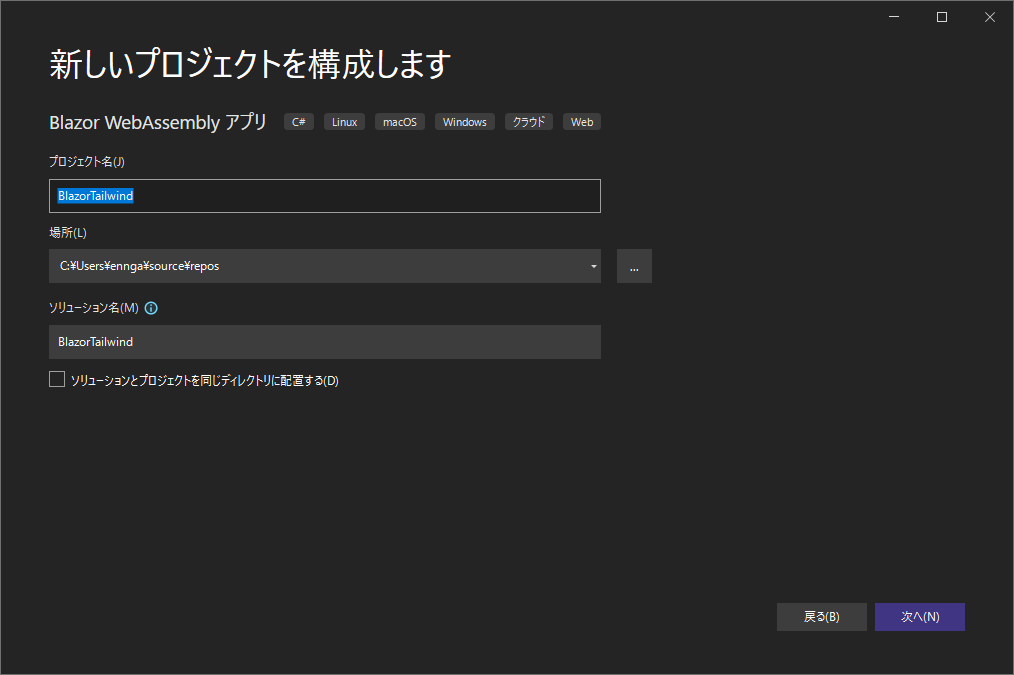Minimize the dialog window
This screenshot has height=675, width=1014.
pyautogui.click(x=893, y=16)
